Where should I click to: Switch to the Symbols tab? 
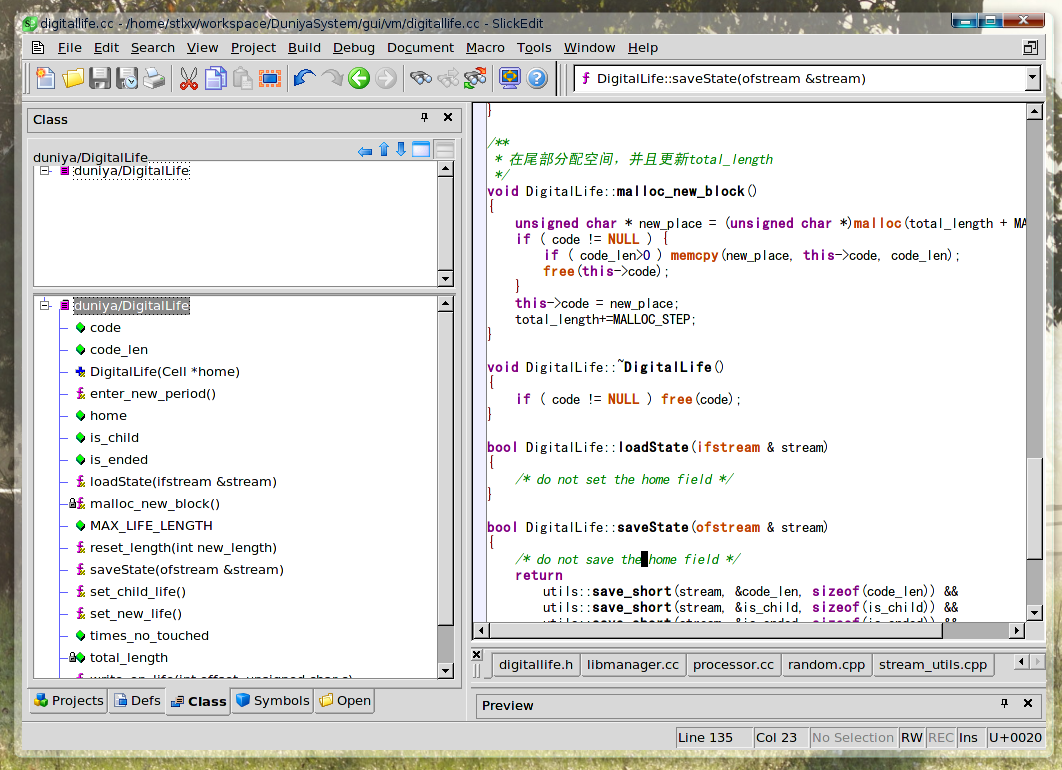[272, 700]
